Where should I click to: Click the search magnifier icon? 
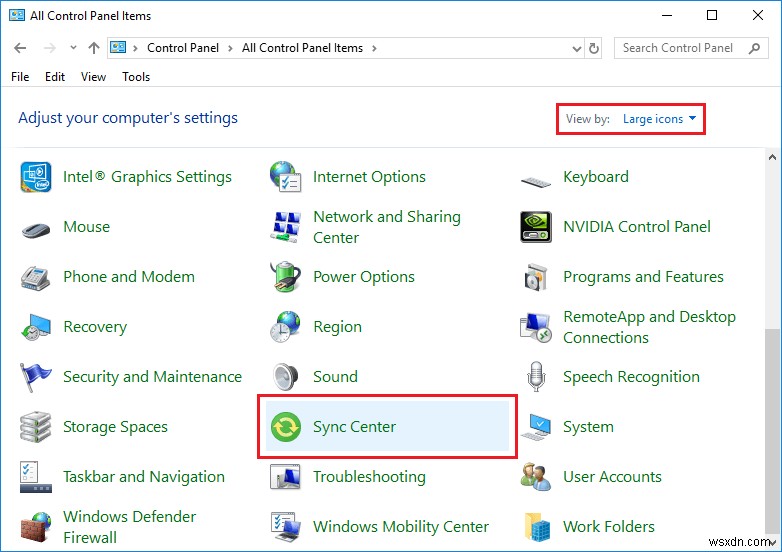(754, 48)
